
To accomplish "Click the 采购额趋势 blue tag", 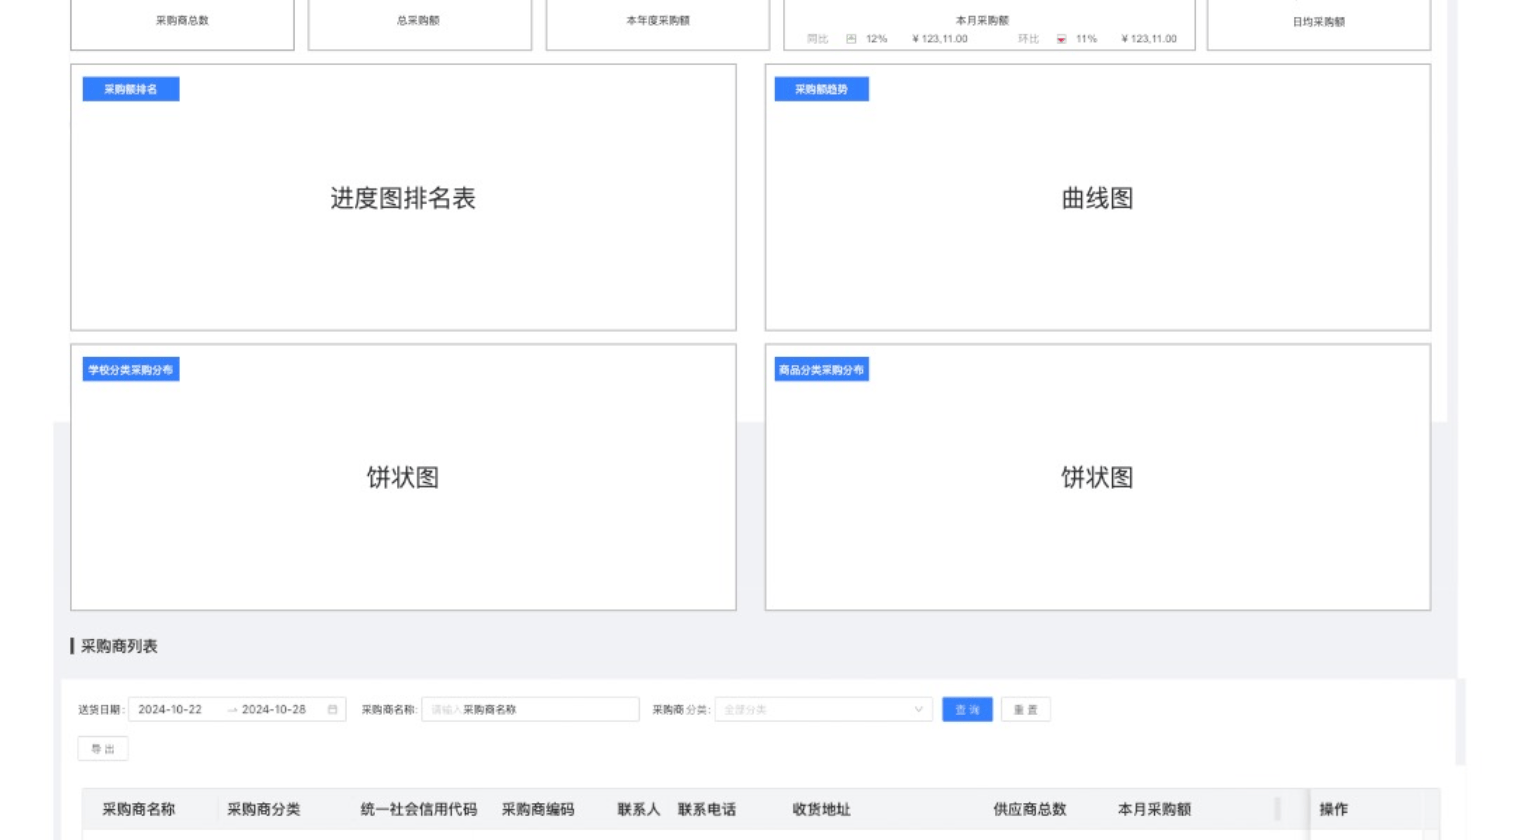I will (x=821, y=89).
